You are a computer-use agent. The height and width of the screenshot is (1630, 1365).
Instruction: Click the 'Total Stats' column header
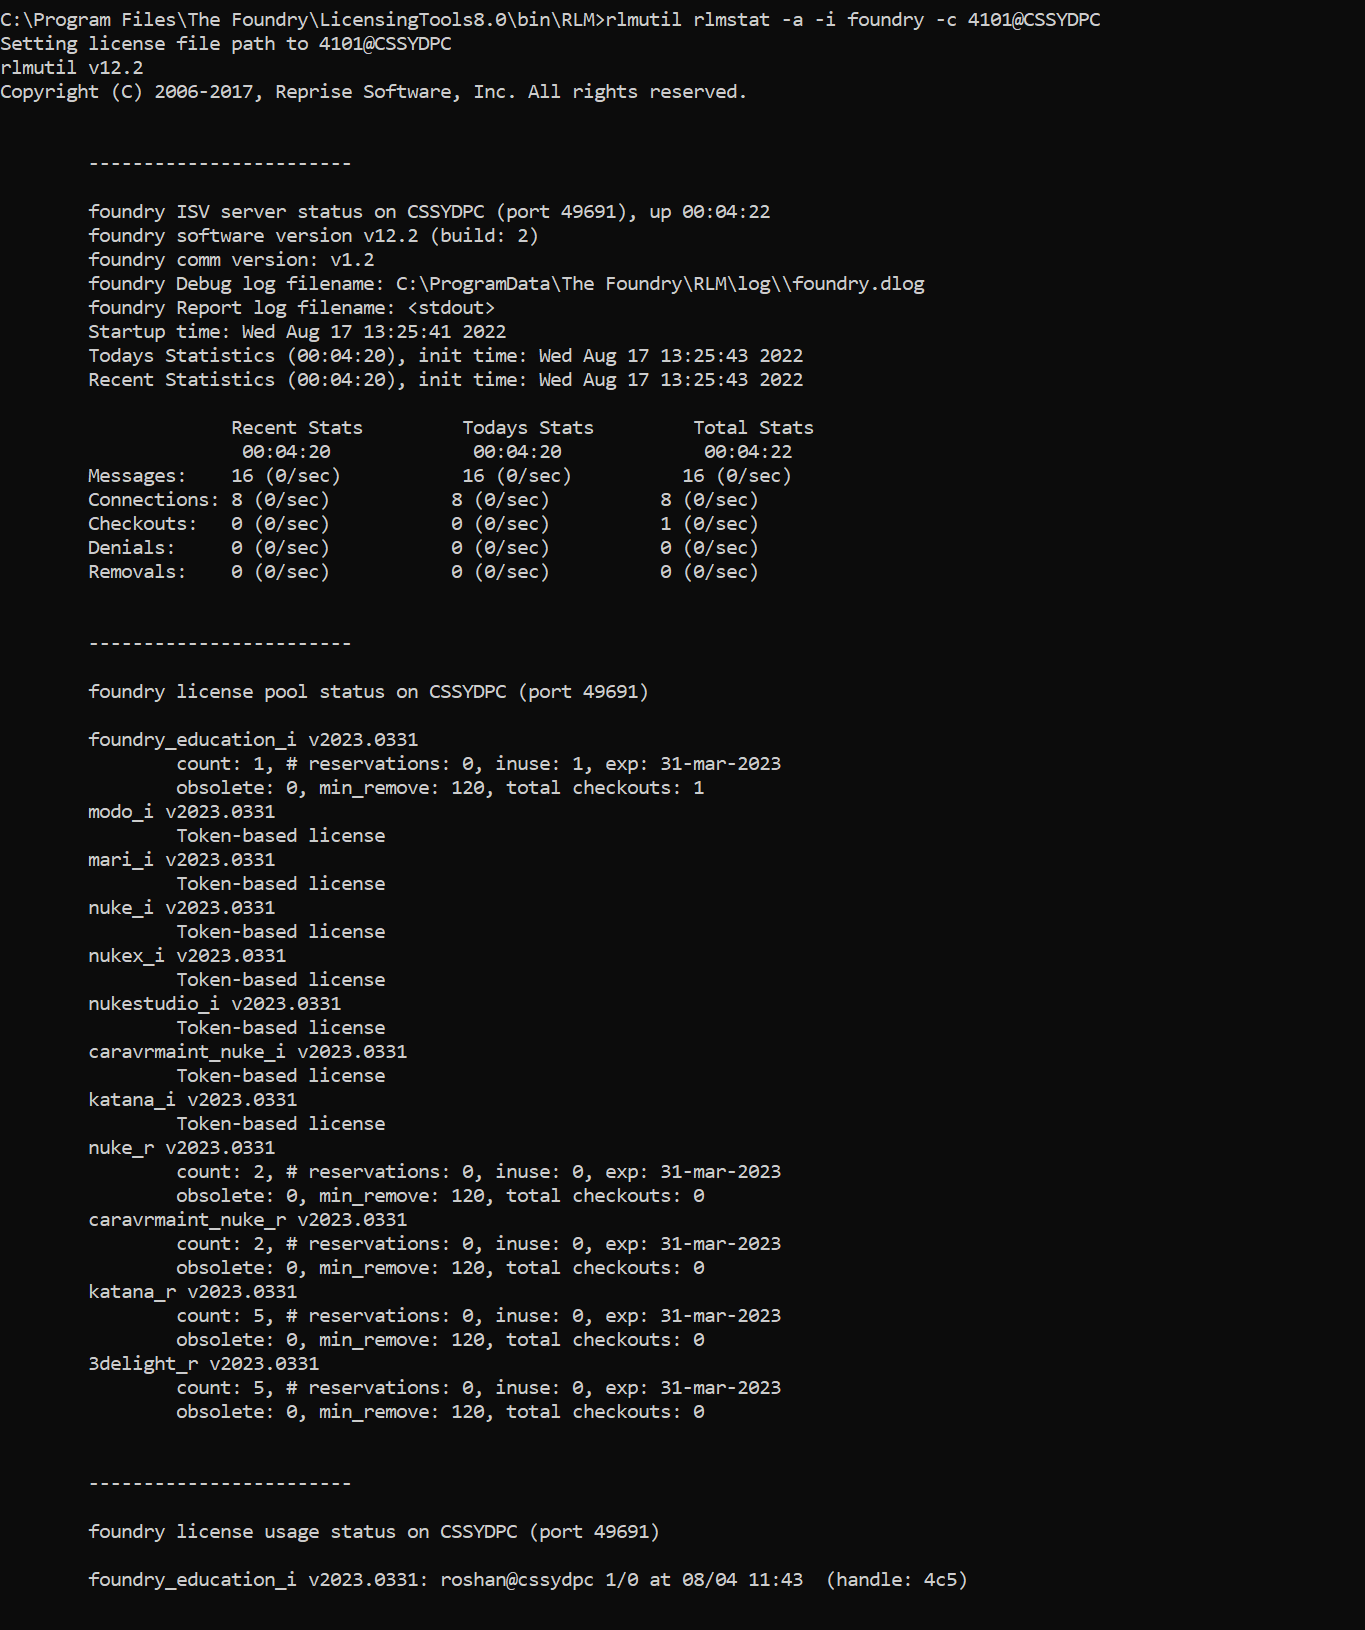(753, 428)
